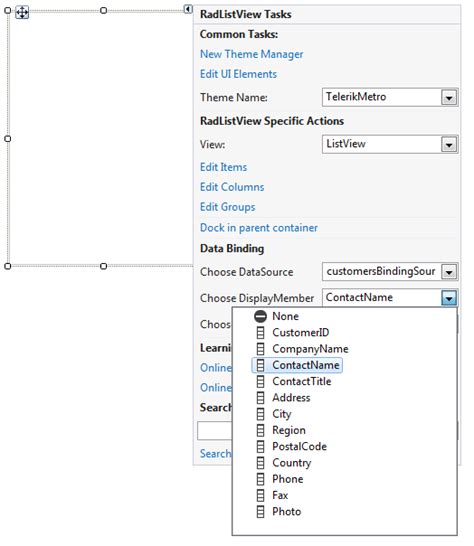Viewport: 474px width, 546px height.
Task: Pick Phone as display member
Action: pyautogui.click(x=288, y=479)
